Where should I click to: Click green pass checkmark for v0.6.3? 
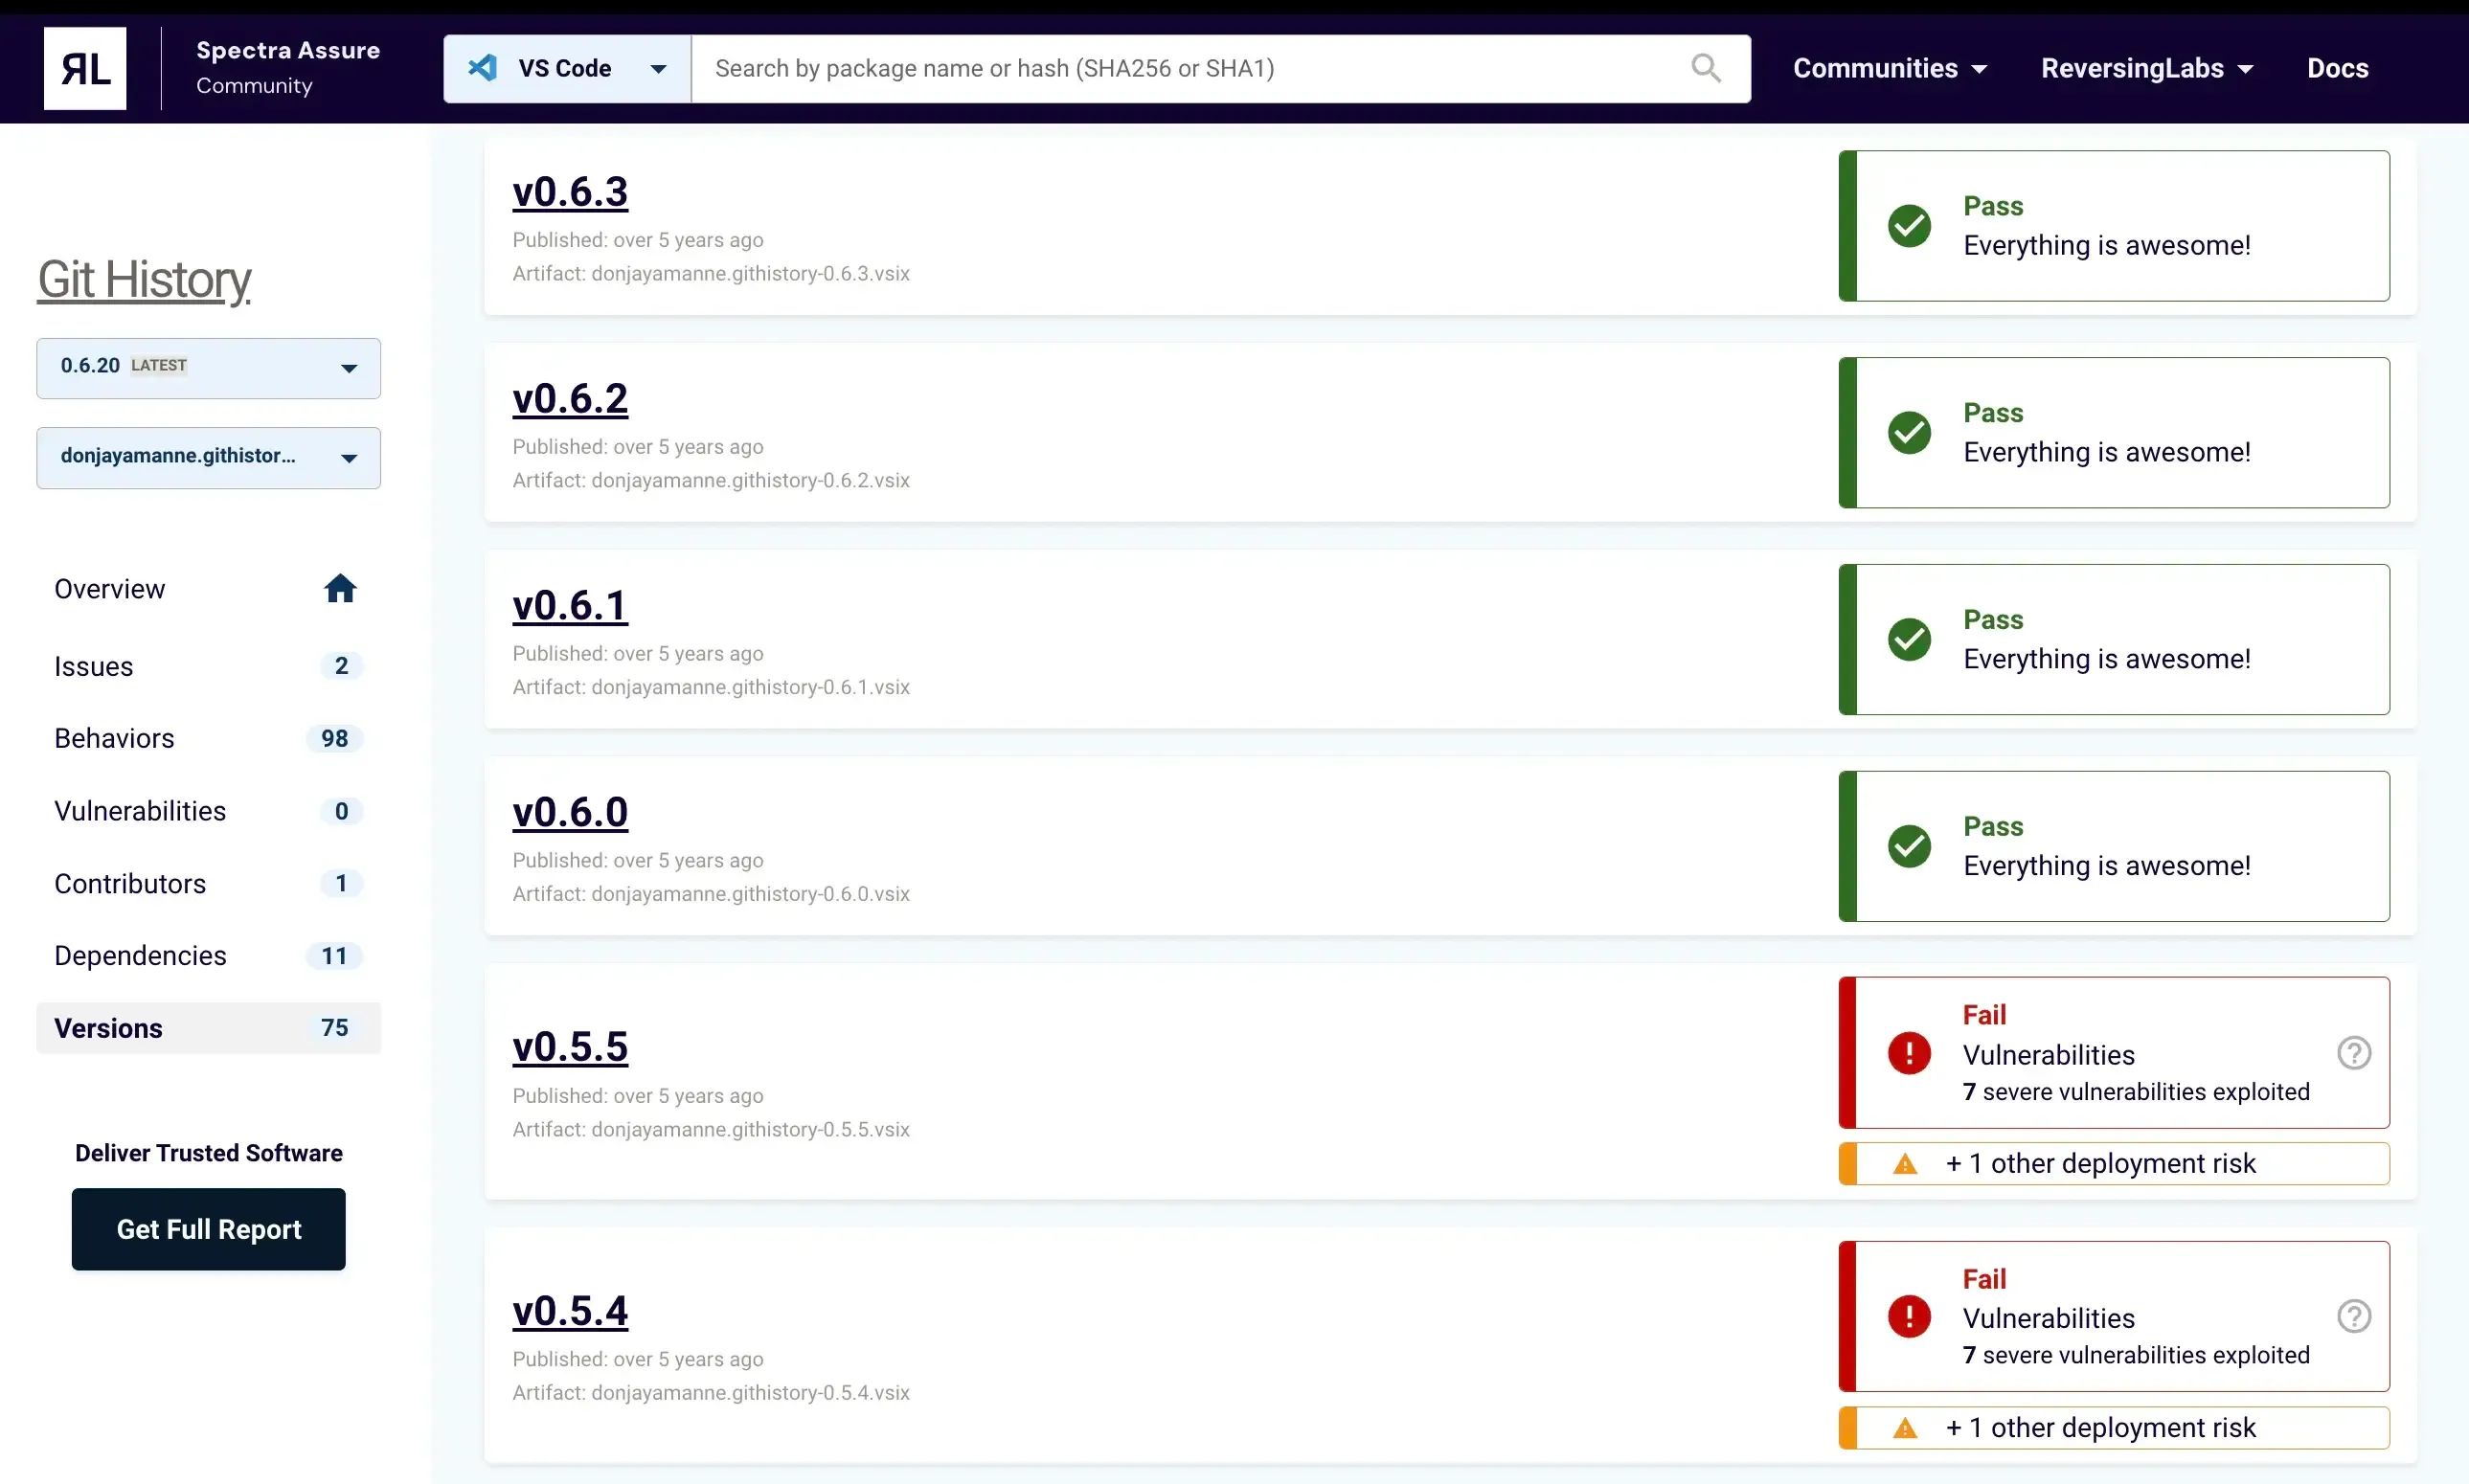(1909, 226)
